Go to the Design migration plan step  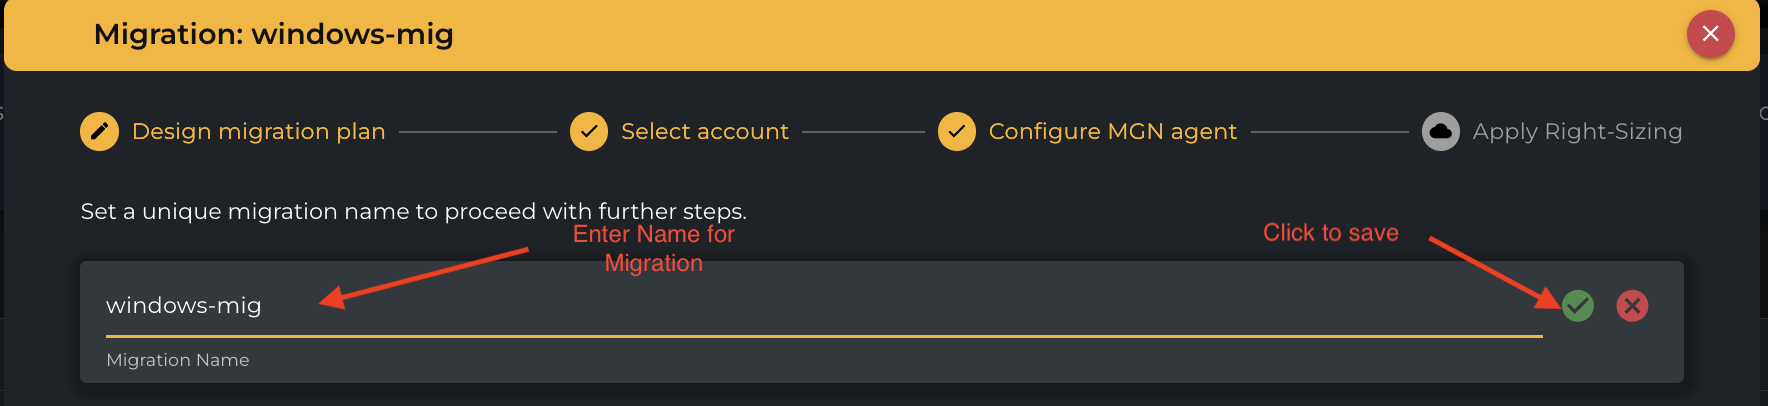coord(258,131)
